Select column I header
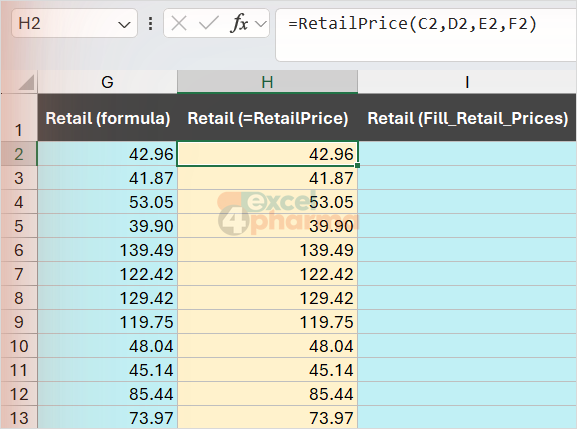Screen dimensions: 577x429 point(467,82)
